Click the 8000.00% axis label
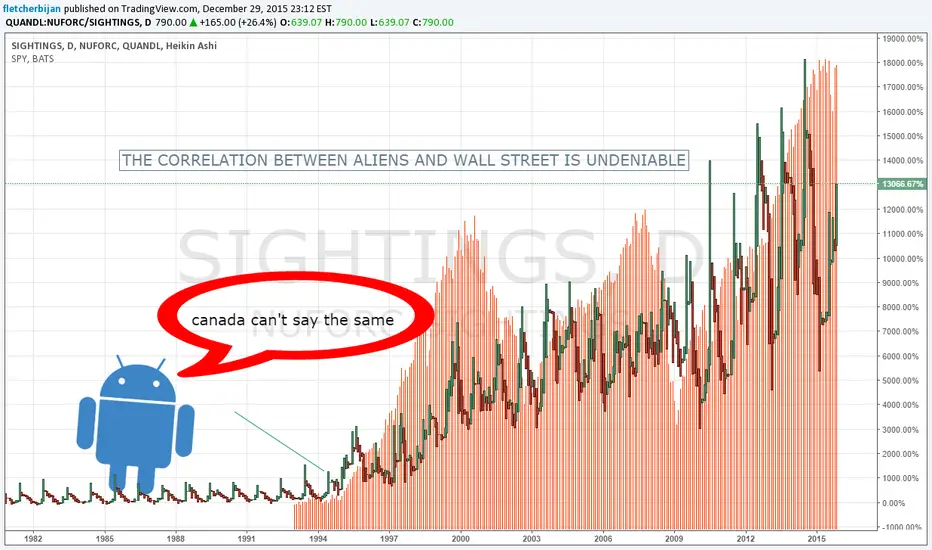932x550 pixels. (904, 307)
